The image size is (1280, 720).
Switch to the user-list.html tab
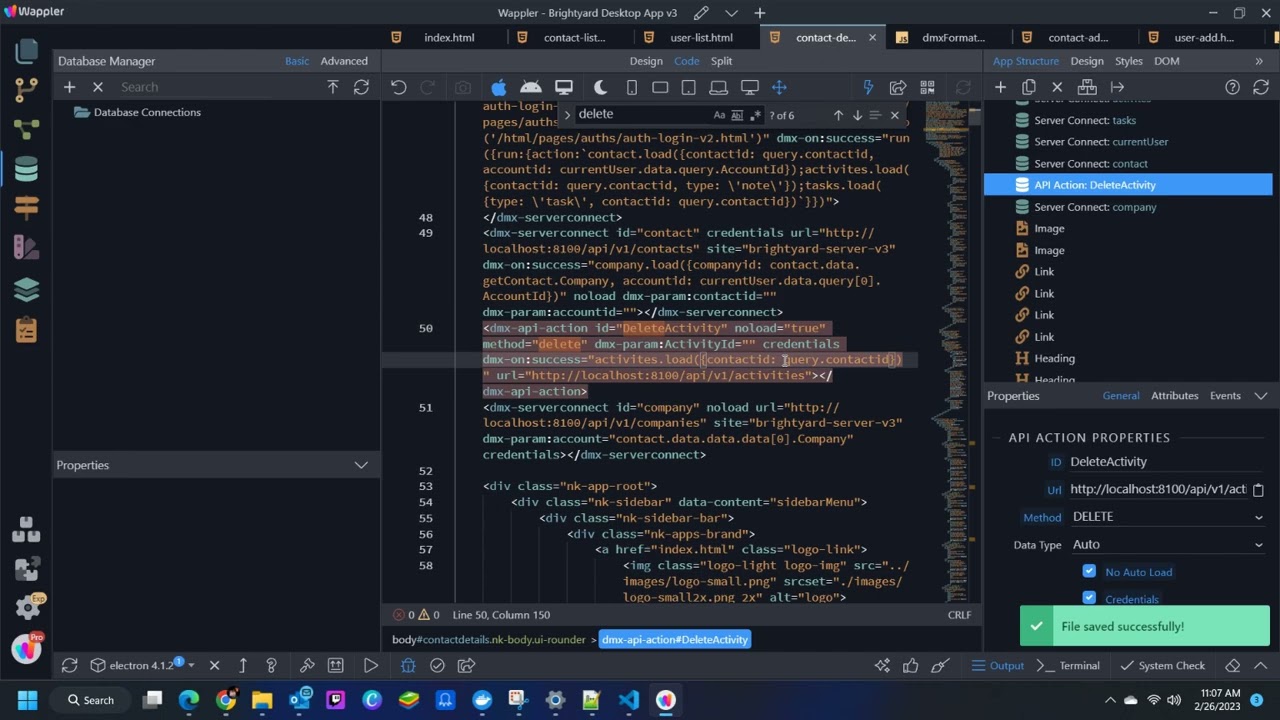click(x=701, y=38)
